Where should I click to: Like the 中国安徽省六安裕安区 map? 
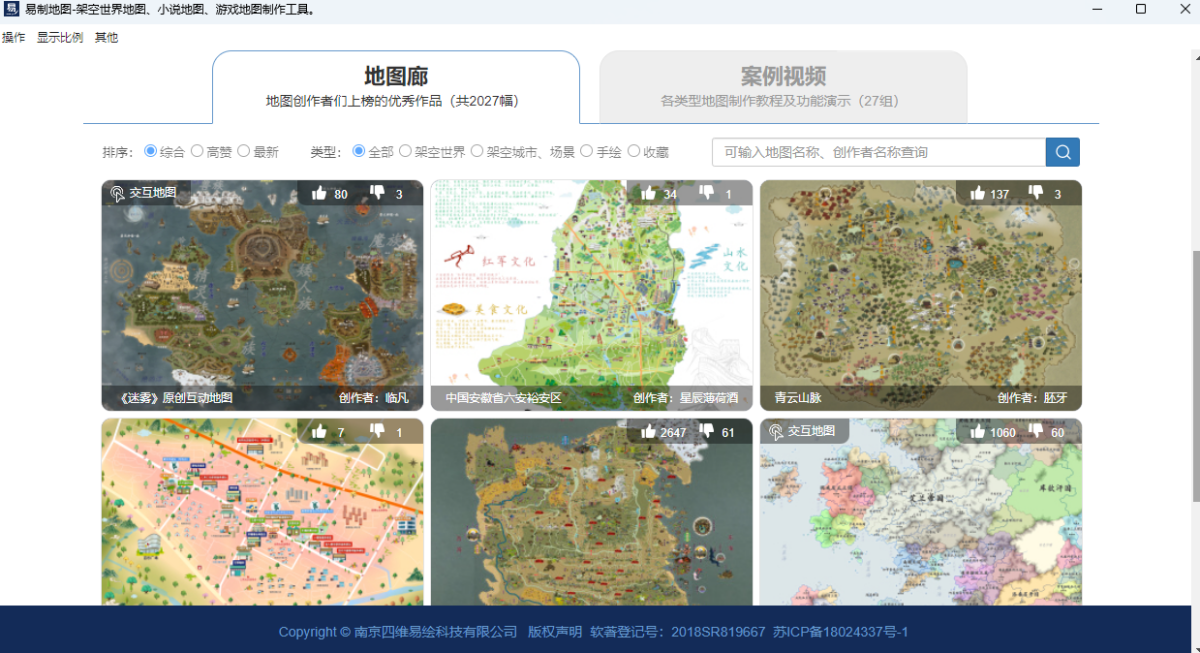(x=648, y=193)
